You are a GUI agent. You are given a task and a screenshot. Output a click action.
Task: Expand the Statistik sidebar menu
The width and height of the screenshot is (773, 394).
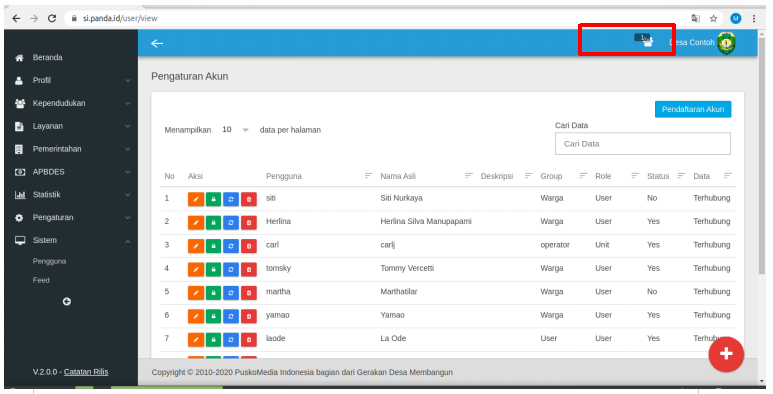(x=72, y=195)
